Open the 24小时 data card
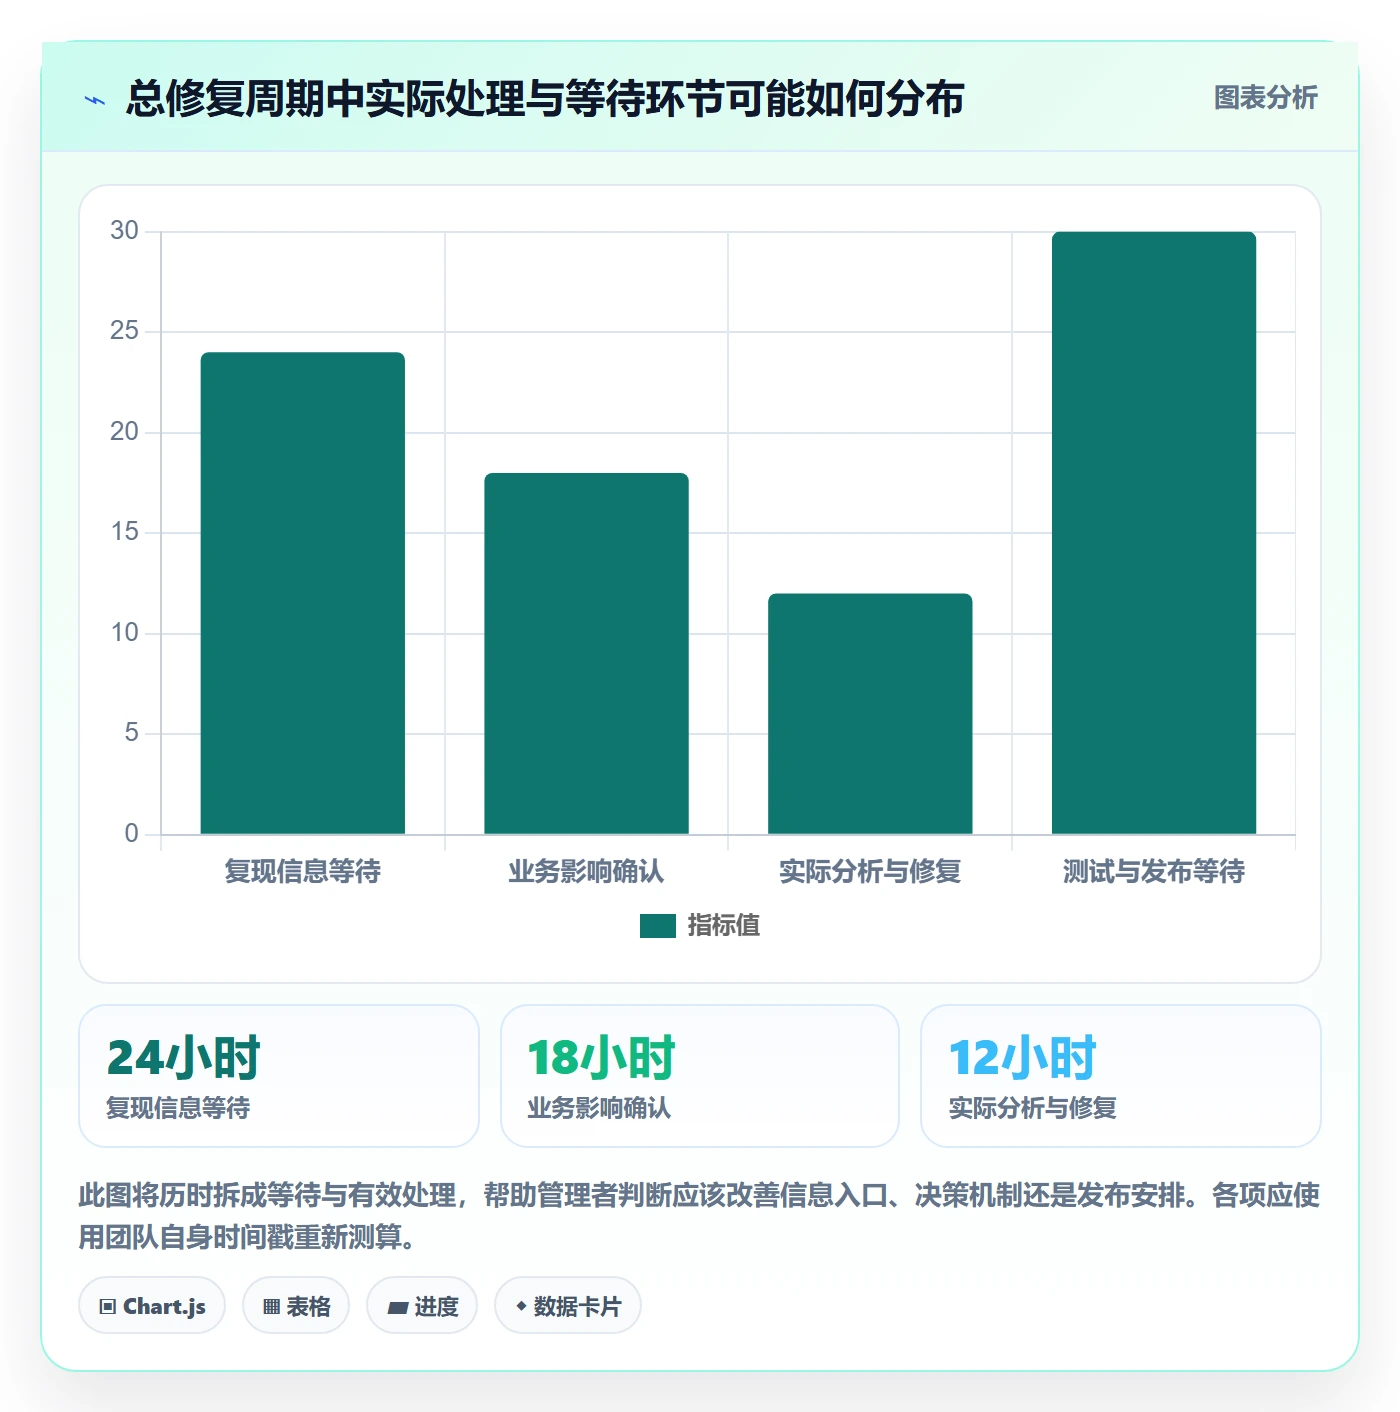1400x1412 pixels. [x=279, y=1076]
